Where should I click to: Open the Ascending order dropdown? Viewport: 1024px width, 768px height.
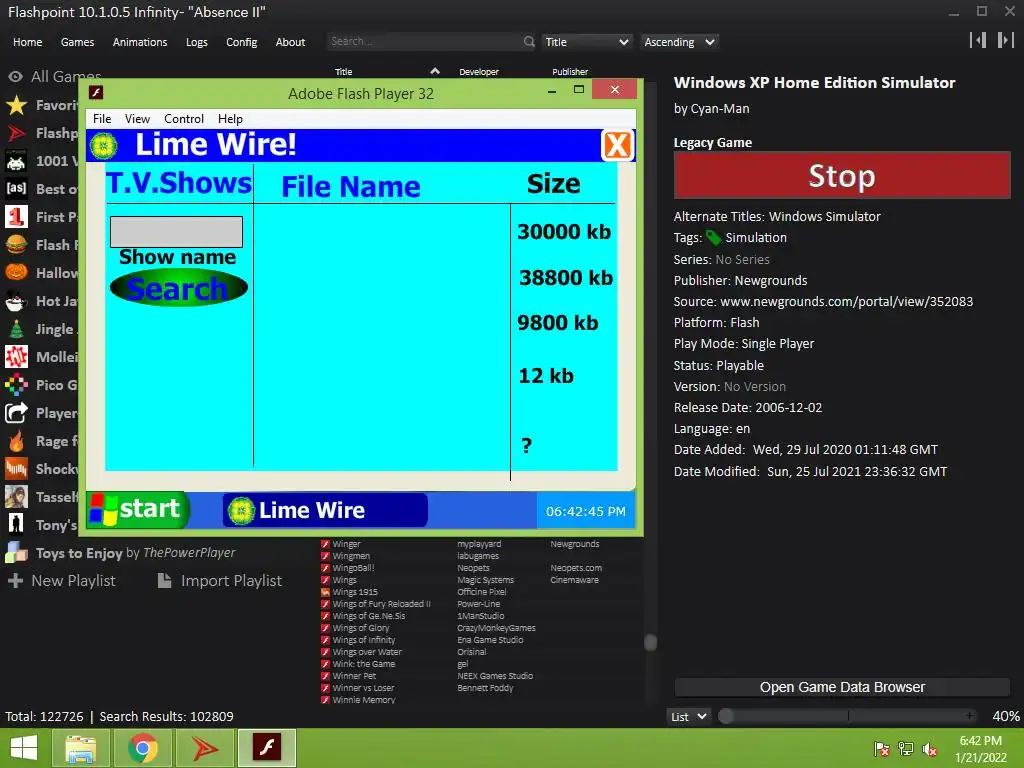pos(679,42)
